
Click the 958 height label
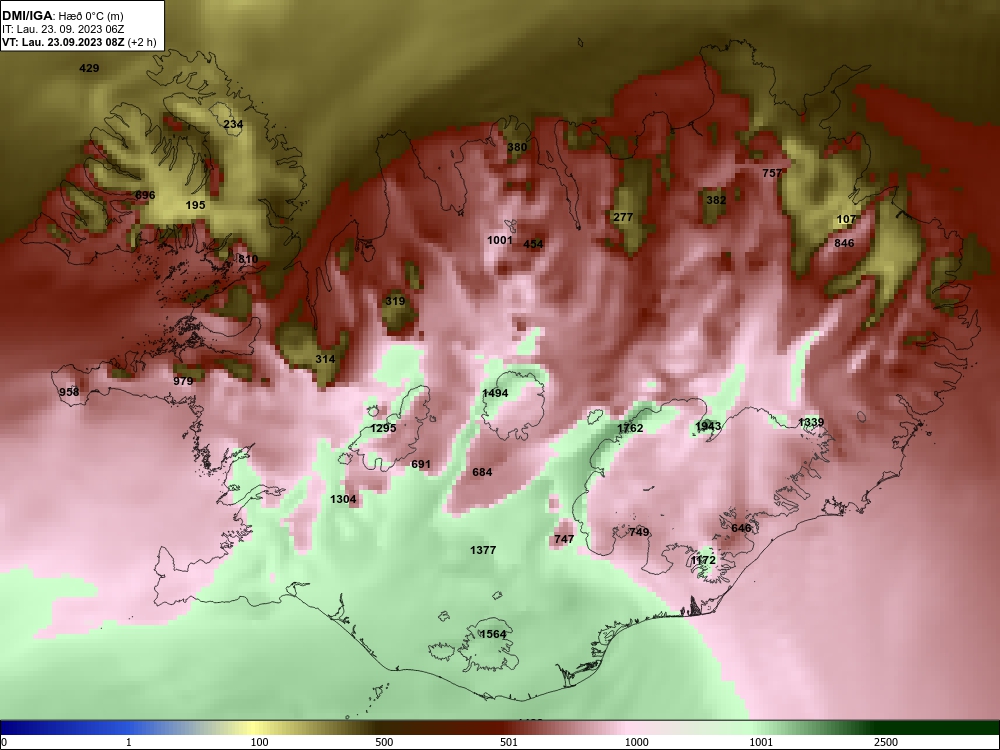[70, 392]
